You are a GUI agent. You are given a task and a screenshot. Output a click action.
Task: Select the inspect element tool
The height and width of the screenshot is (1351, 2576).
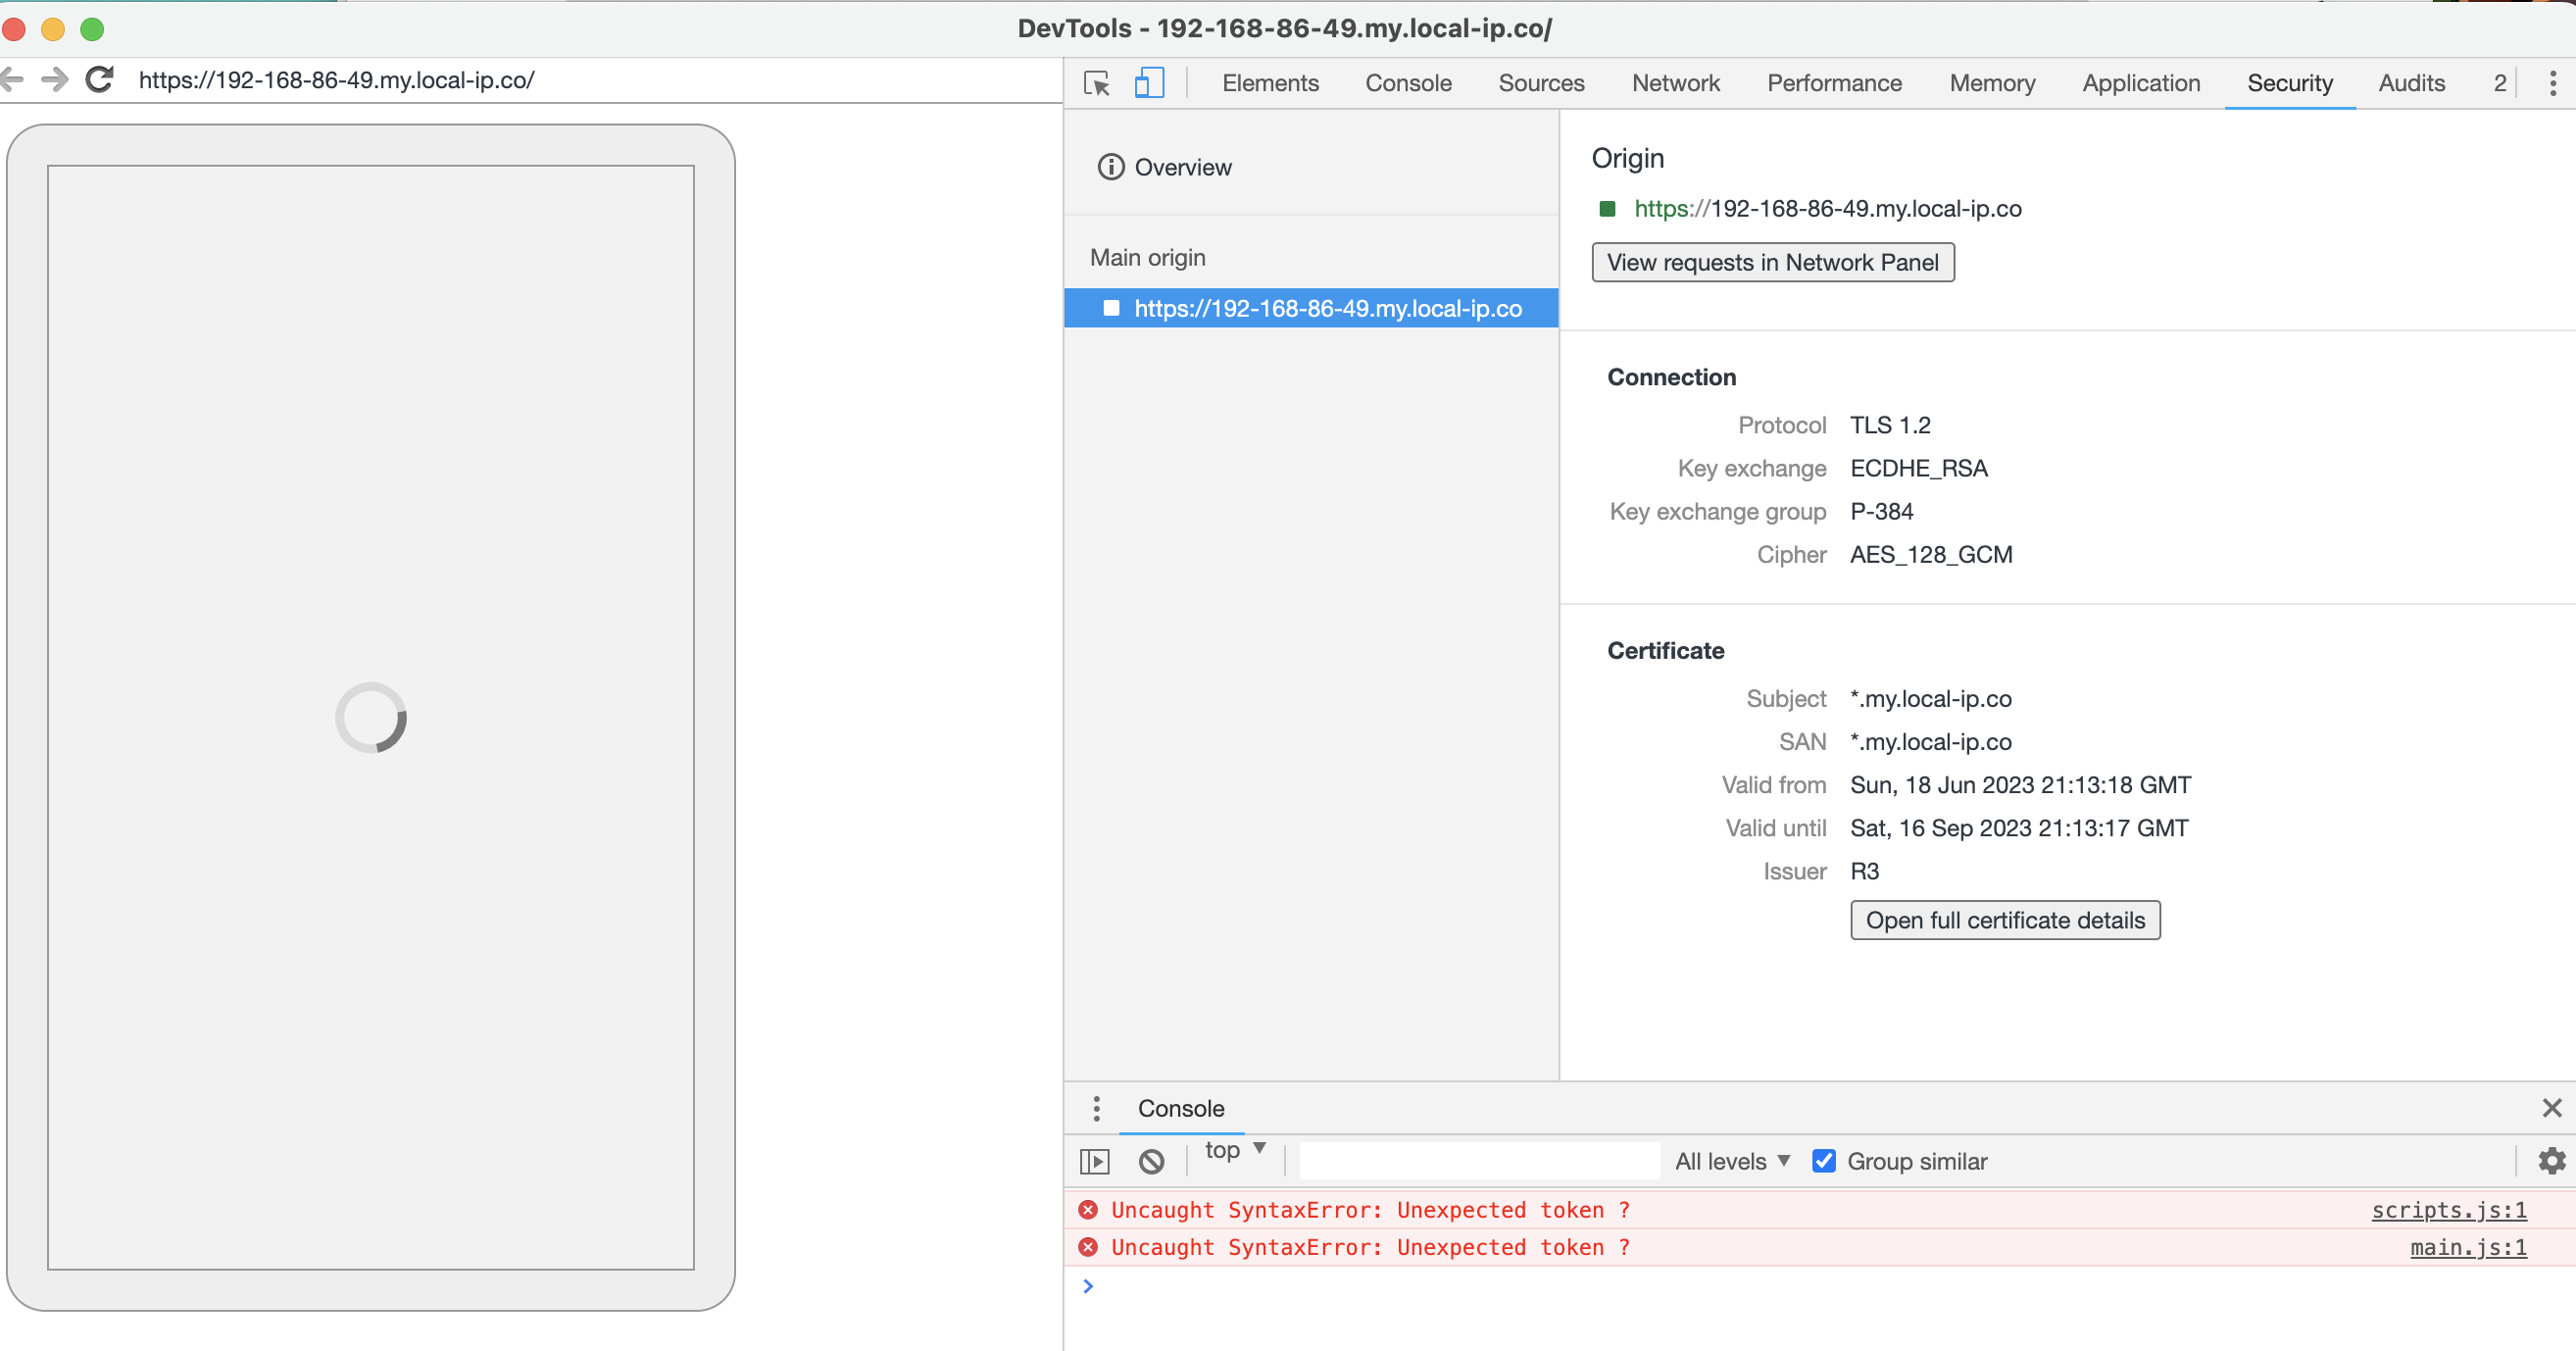[1096, 83]
